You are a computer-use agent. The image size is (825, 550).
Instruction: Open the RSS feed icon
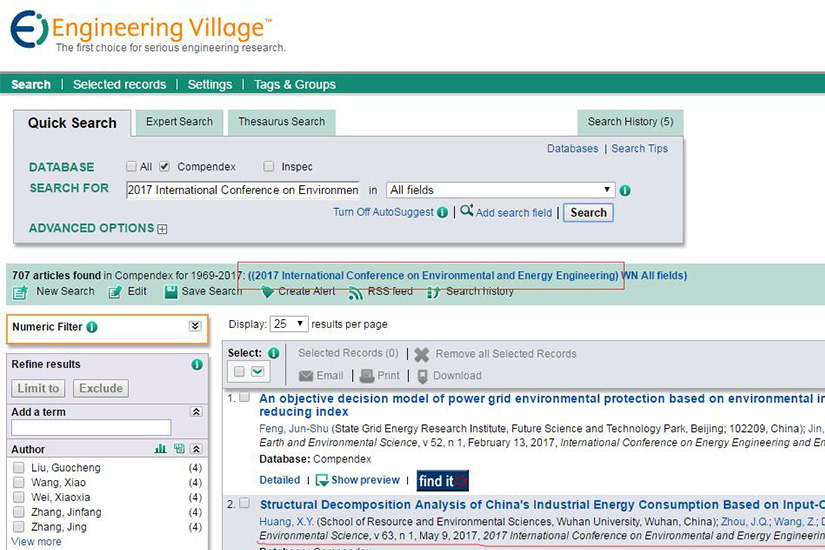(356, 292)
